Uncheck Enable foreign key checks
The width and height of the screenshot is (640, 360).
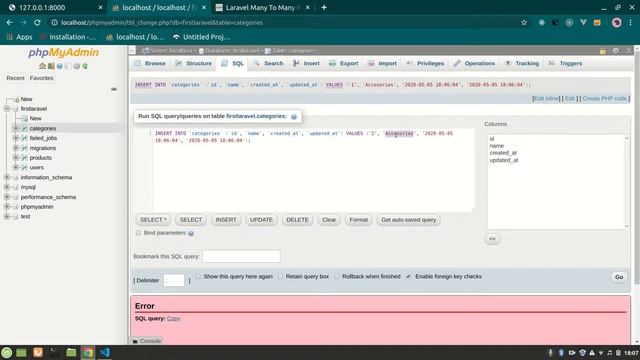tap(409, 276)
